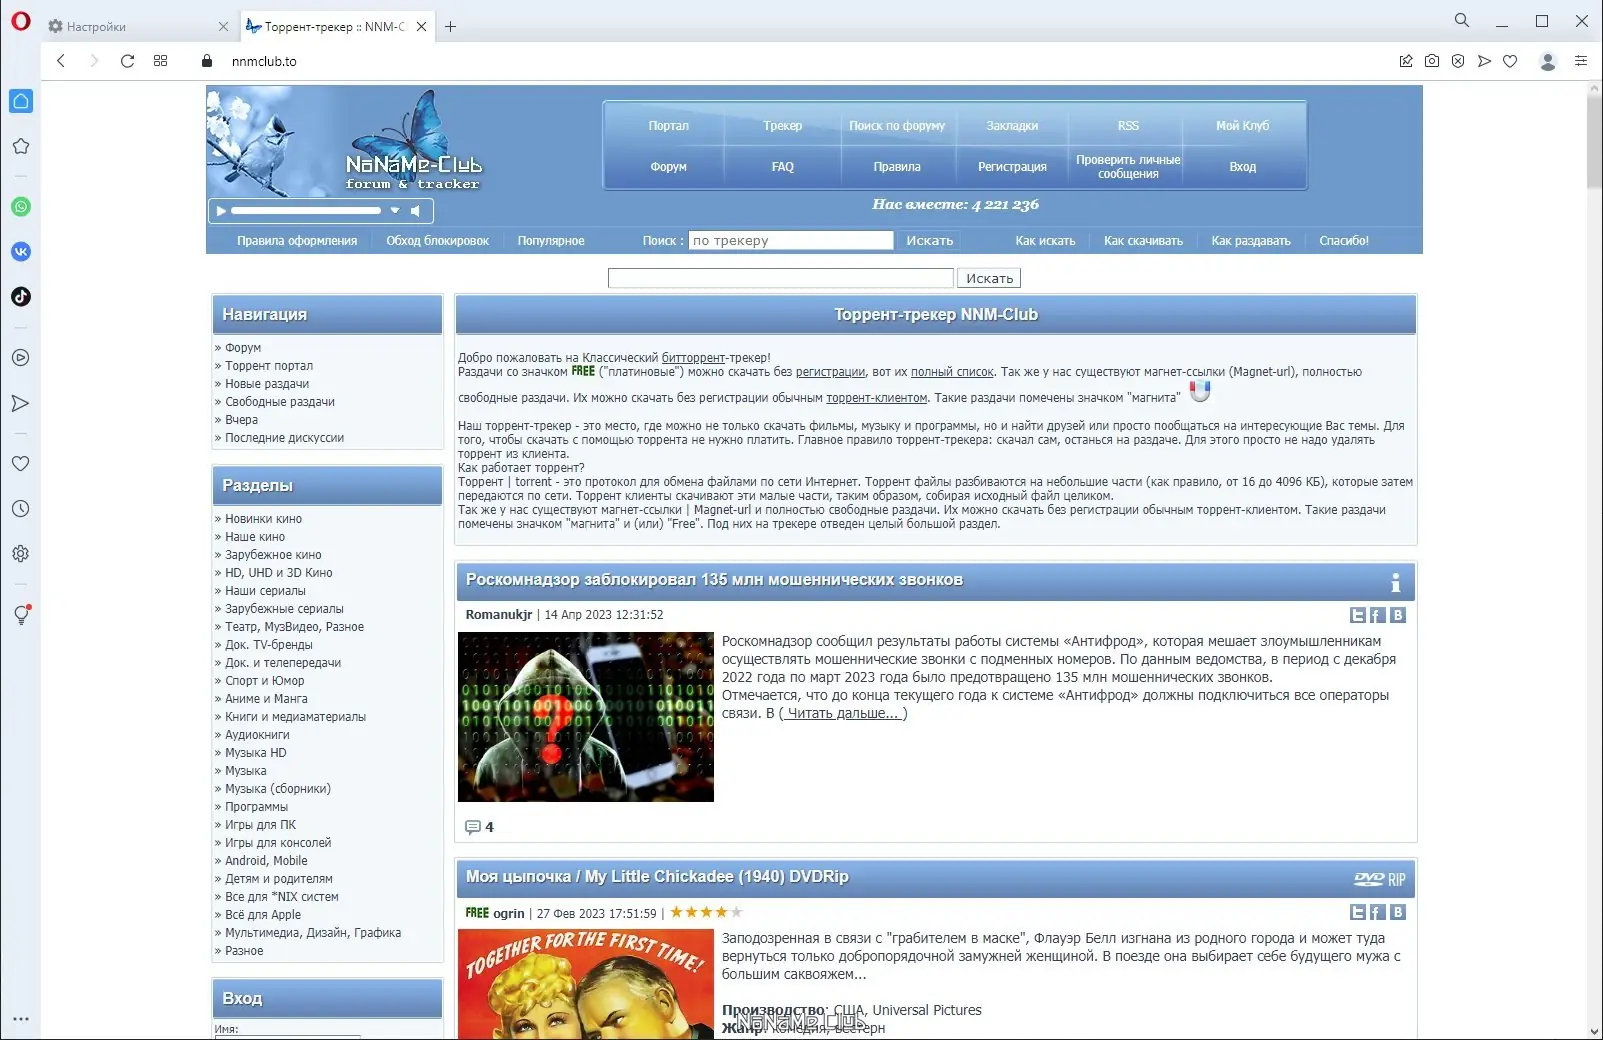Toggle the ad blocker shield in address bar
The height and width of the screenshot is (1040, 1603).
click(1459, 61)
